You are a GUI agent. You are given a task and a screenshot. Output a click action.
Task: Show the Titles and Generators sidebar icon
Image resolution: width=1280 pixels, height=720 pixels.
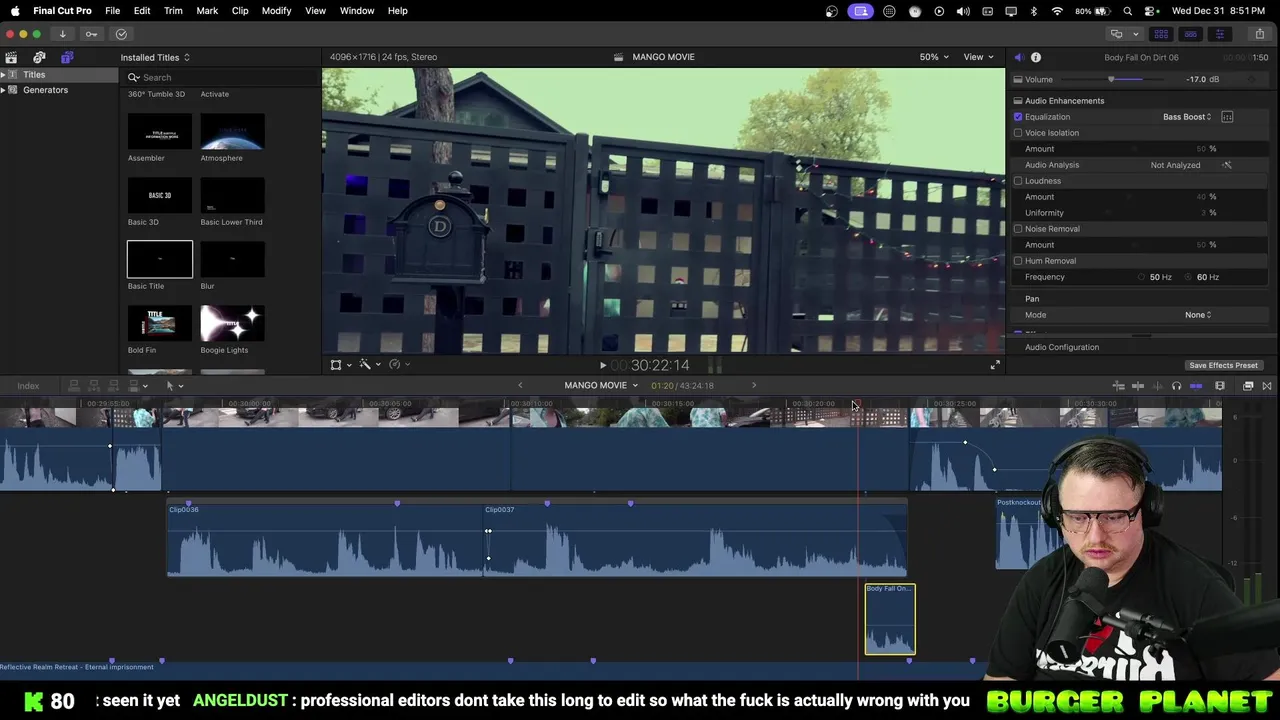(67, 57)
